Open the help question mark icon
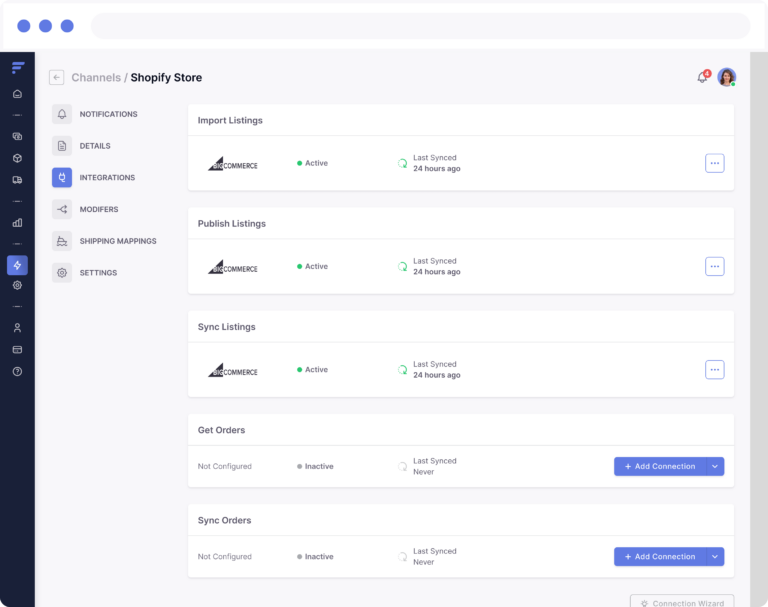This screenshot has height=607, width=768. [x=17, y=371]
